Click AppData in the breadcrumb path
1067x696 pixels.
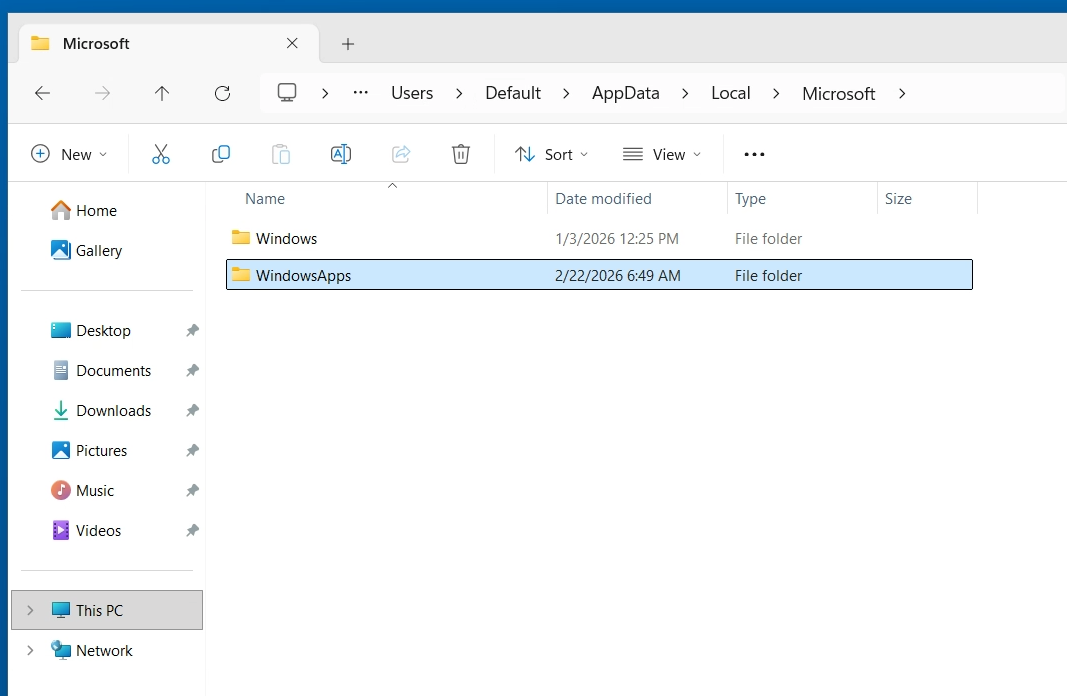(x=625, y=93)
